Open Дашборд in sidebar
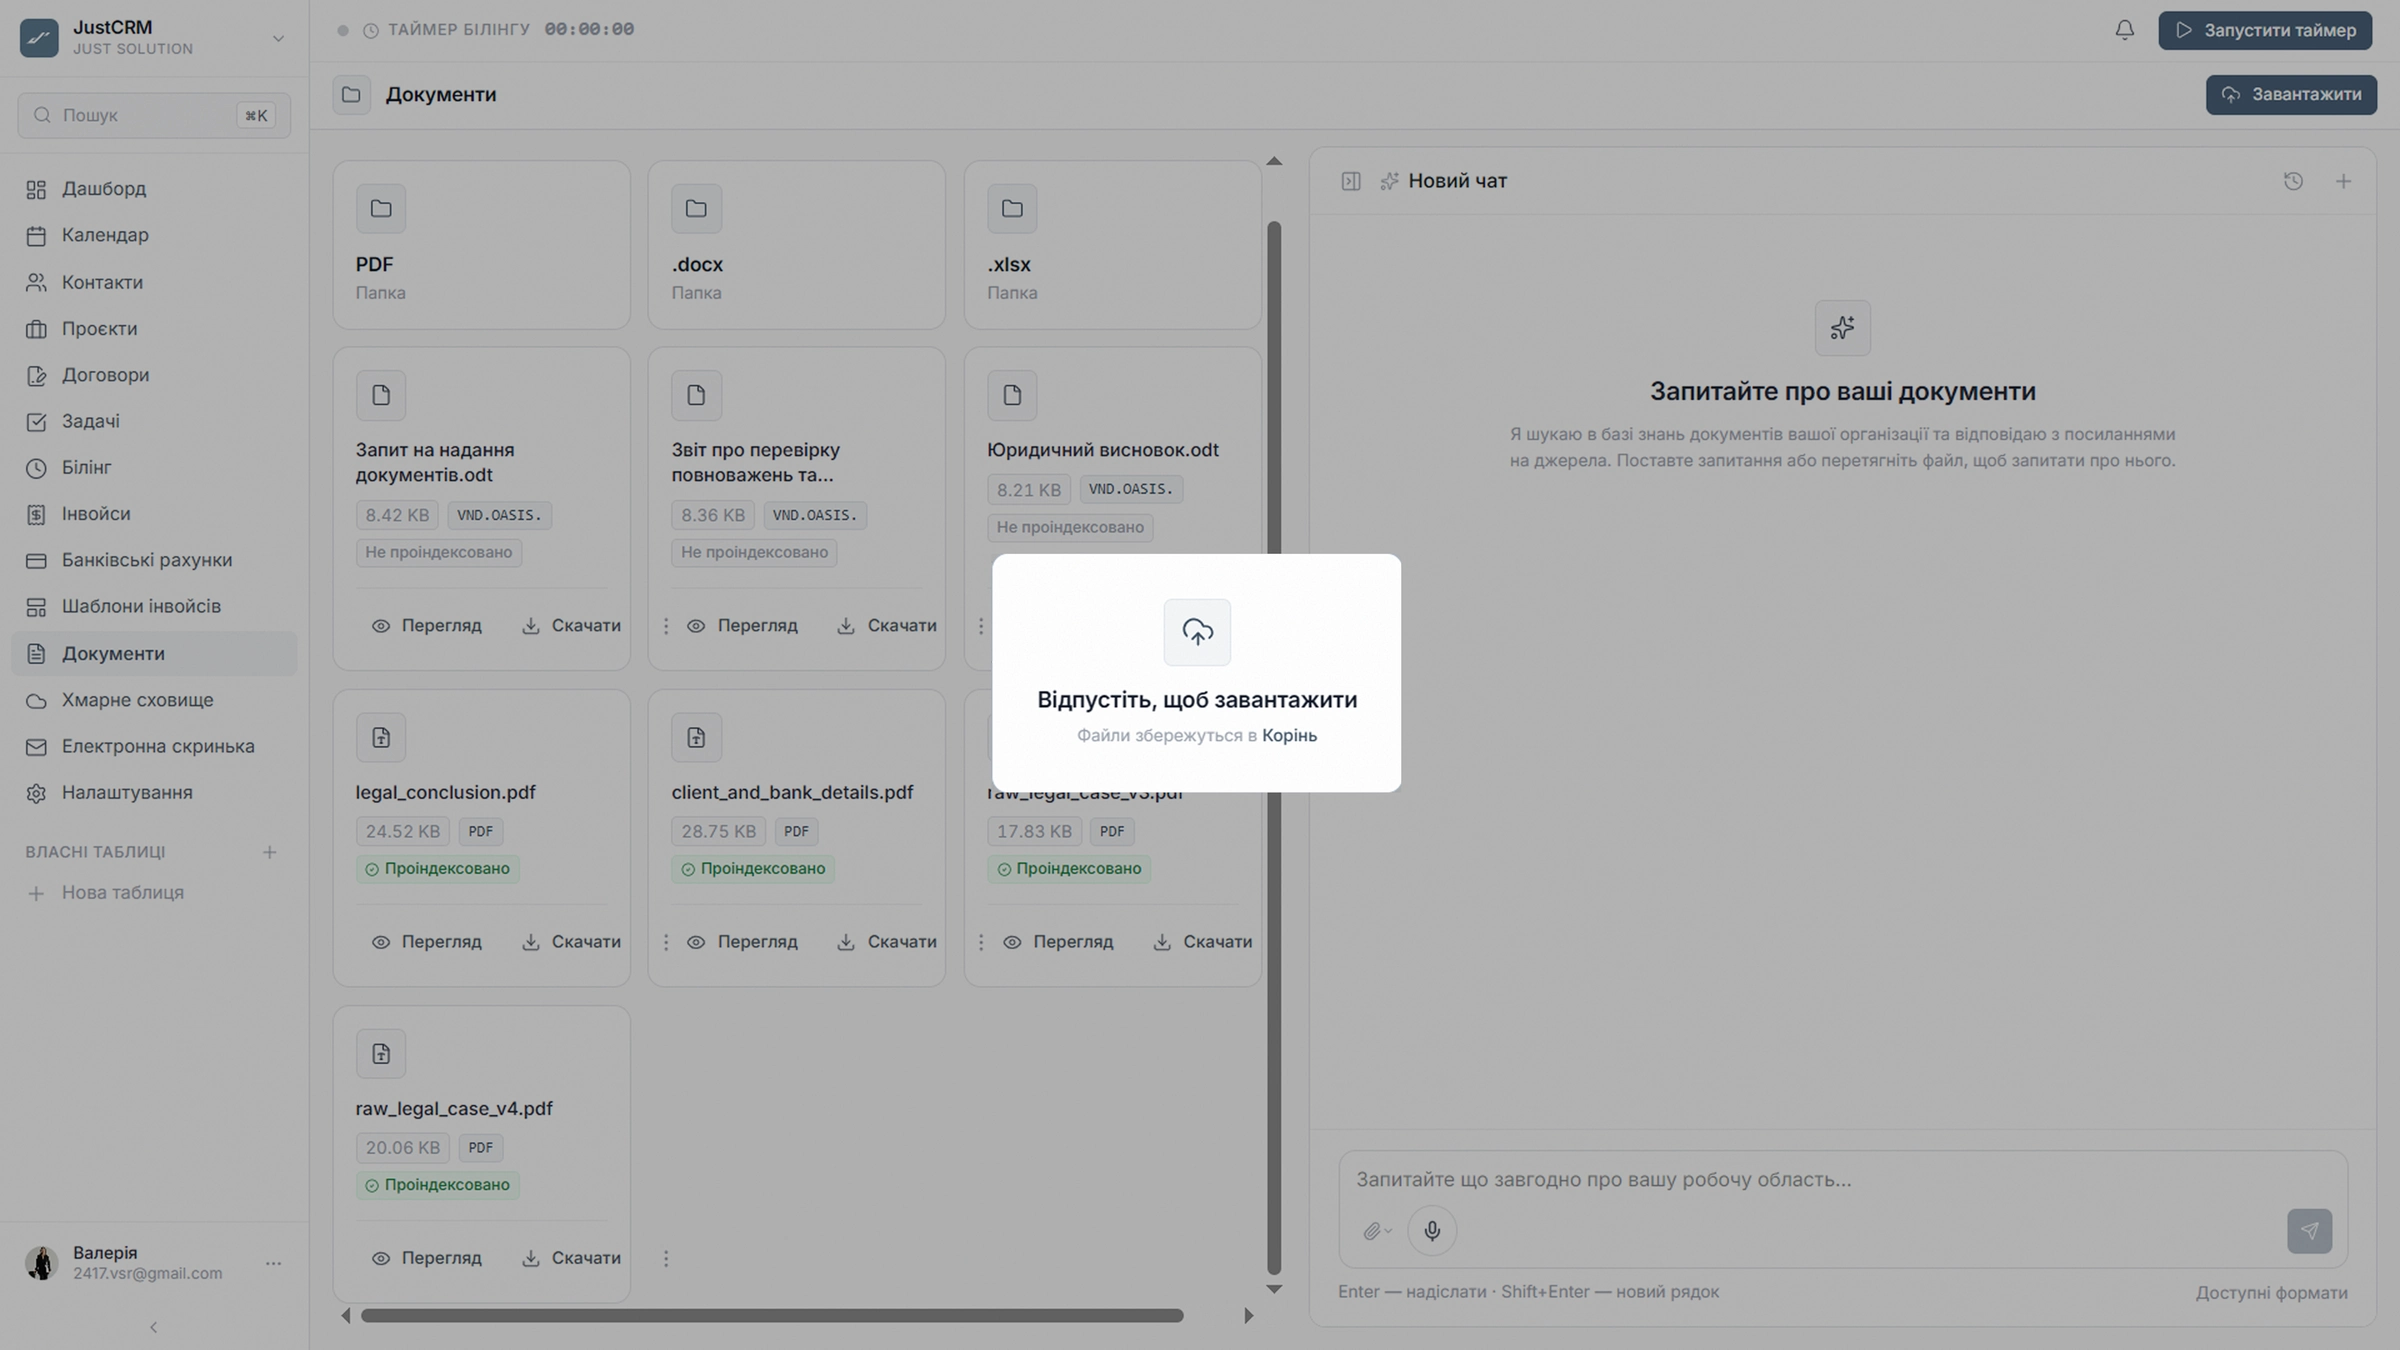The width and height of the screenshot is (2400, 1350). pos(154,189)
